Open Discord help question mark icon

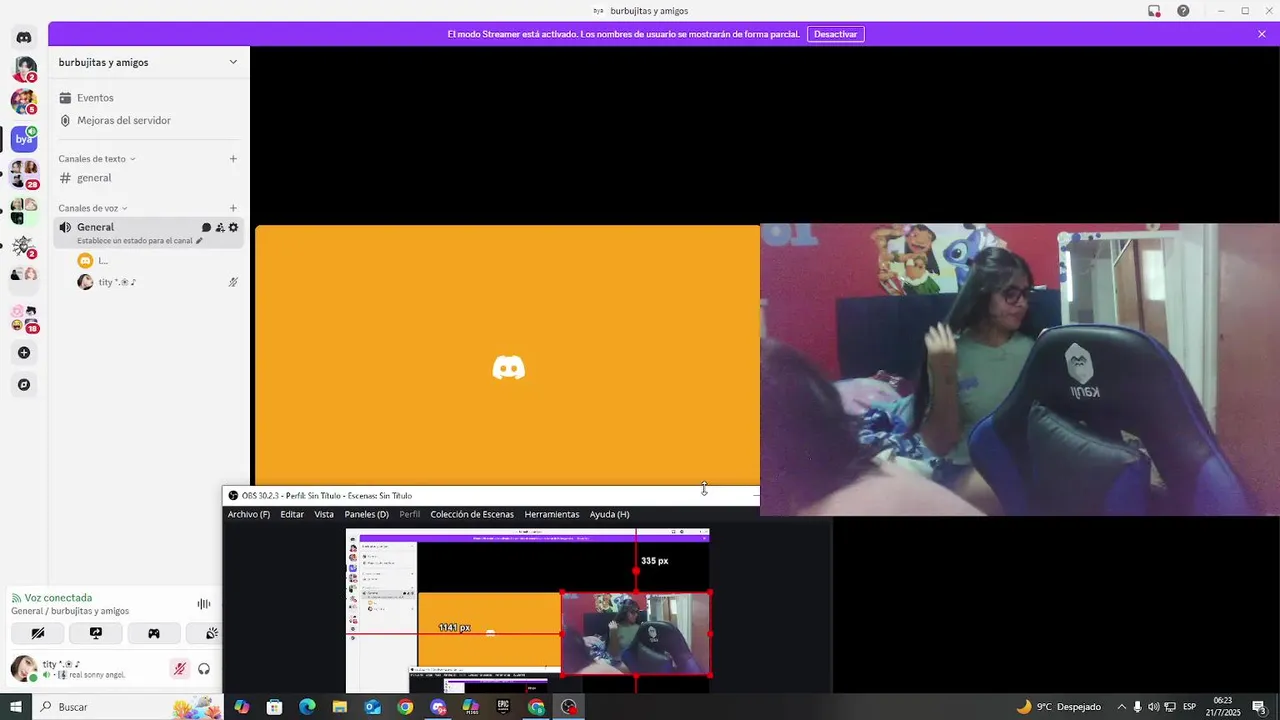1183,11
